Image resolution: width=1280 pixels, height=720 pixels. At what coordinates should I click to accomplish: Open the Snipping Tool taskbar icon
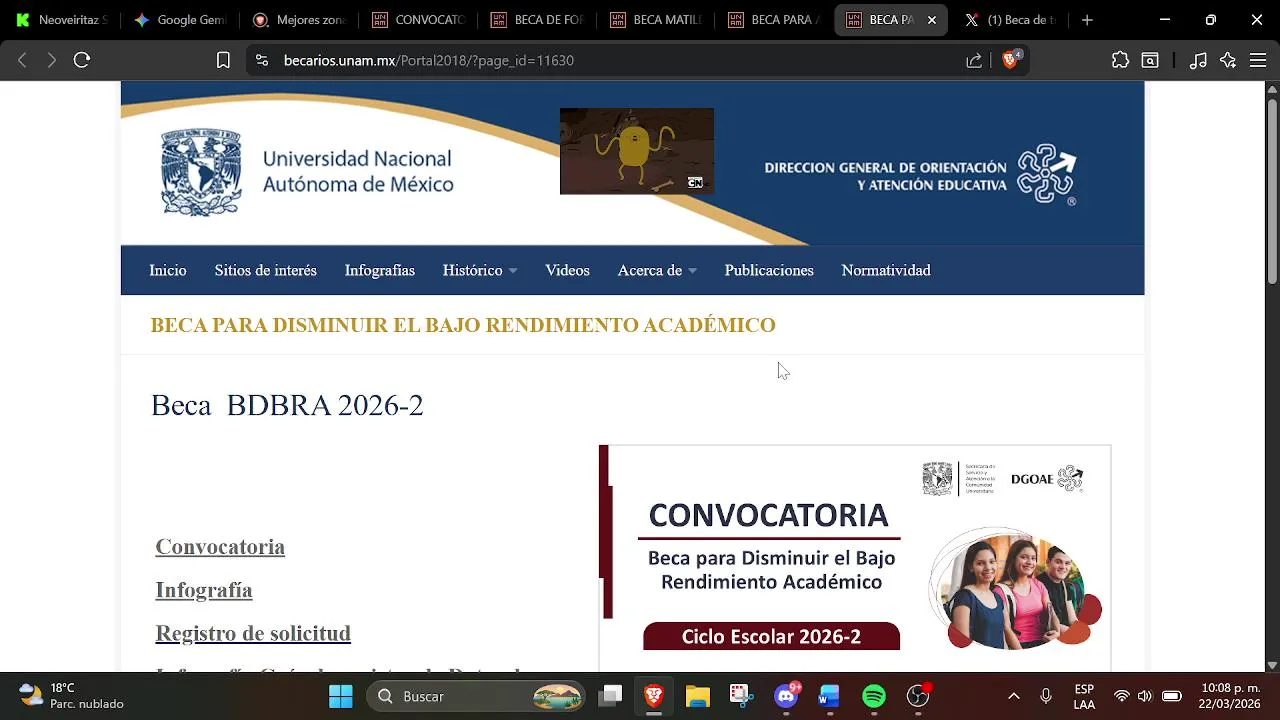(740, 696)
